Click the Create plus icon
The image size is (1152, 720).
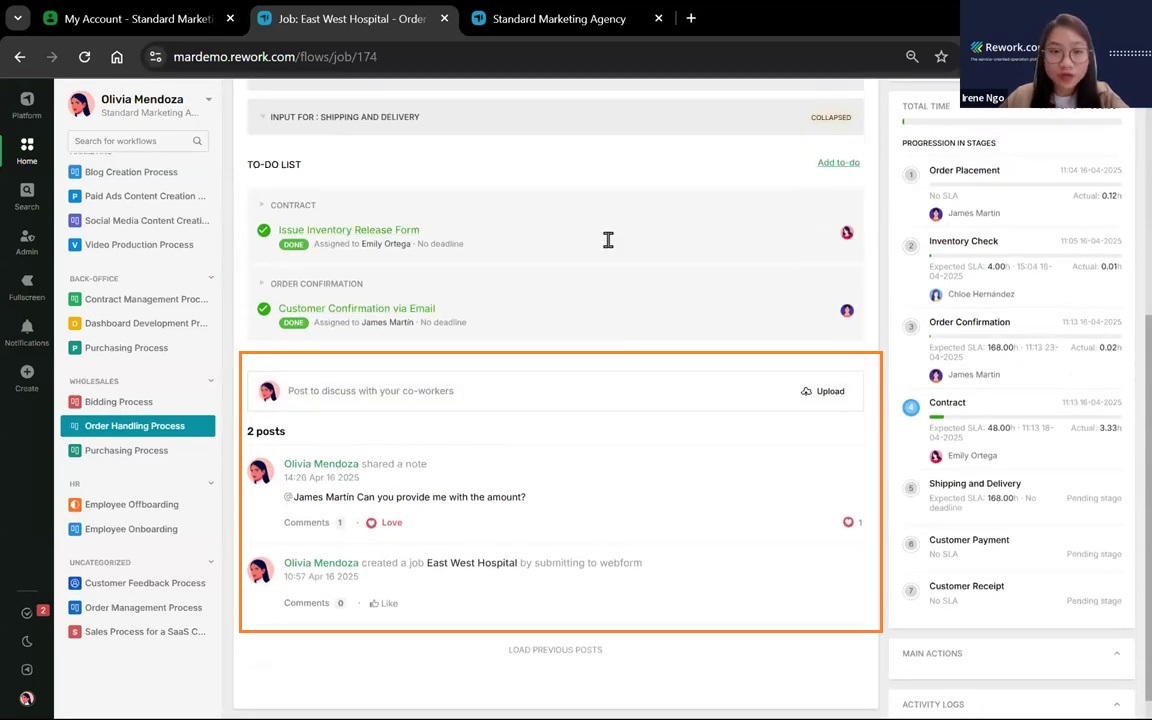tap(26, 378)
